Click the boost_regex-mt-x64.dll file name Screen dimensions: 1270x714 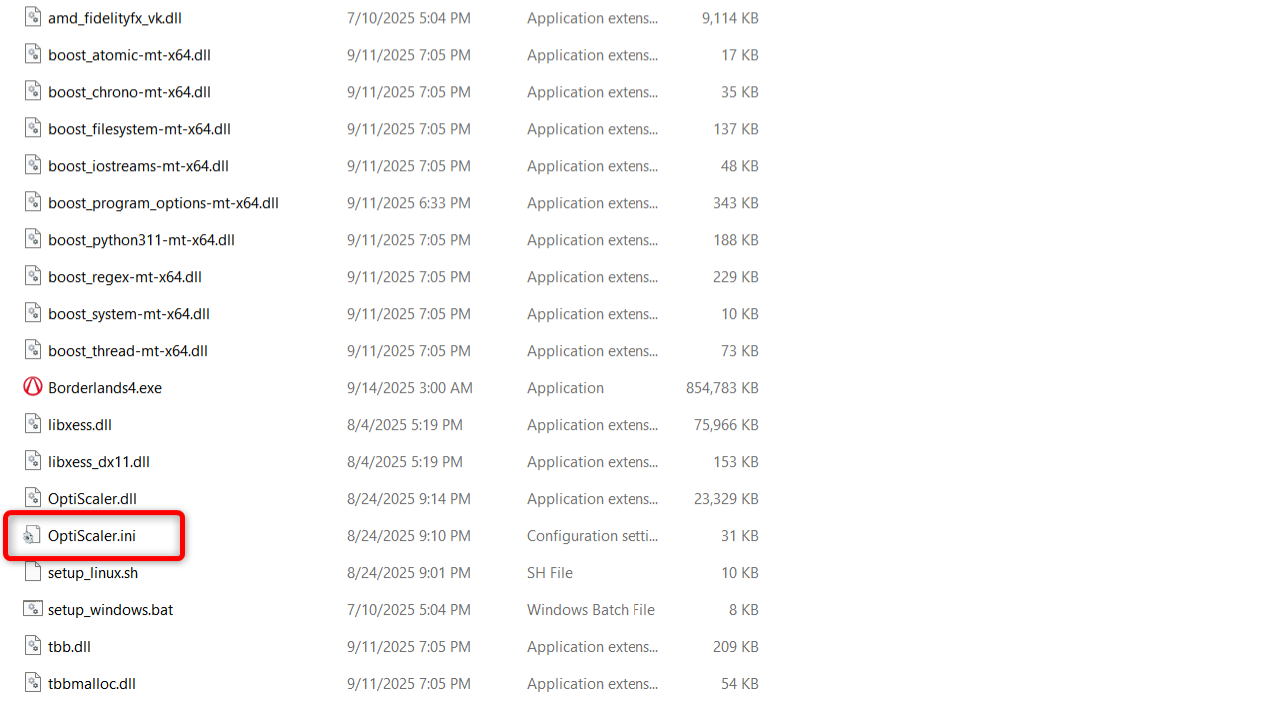125,277
